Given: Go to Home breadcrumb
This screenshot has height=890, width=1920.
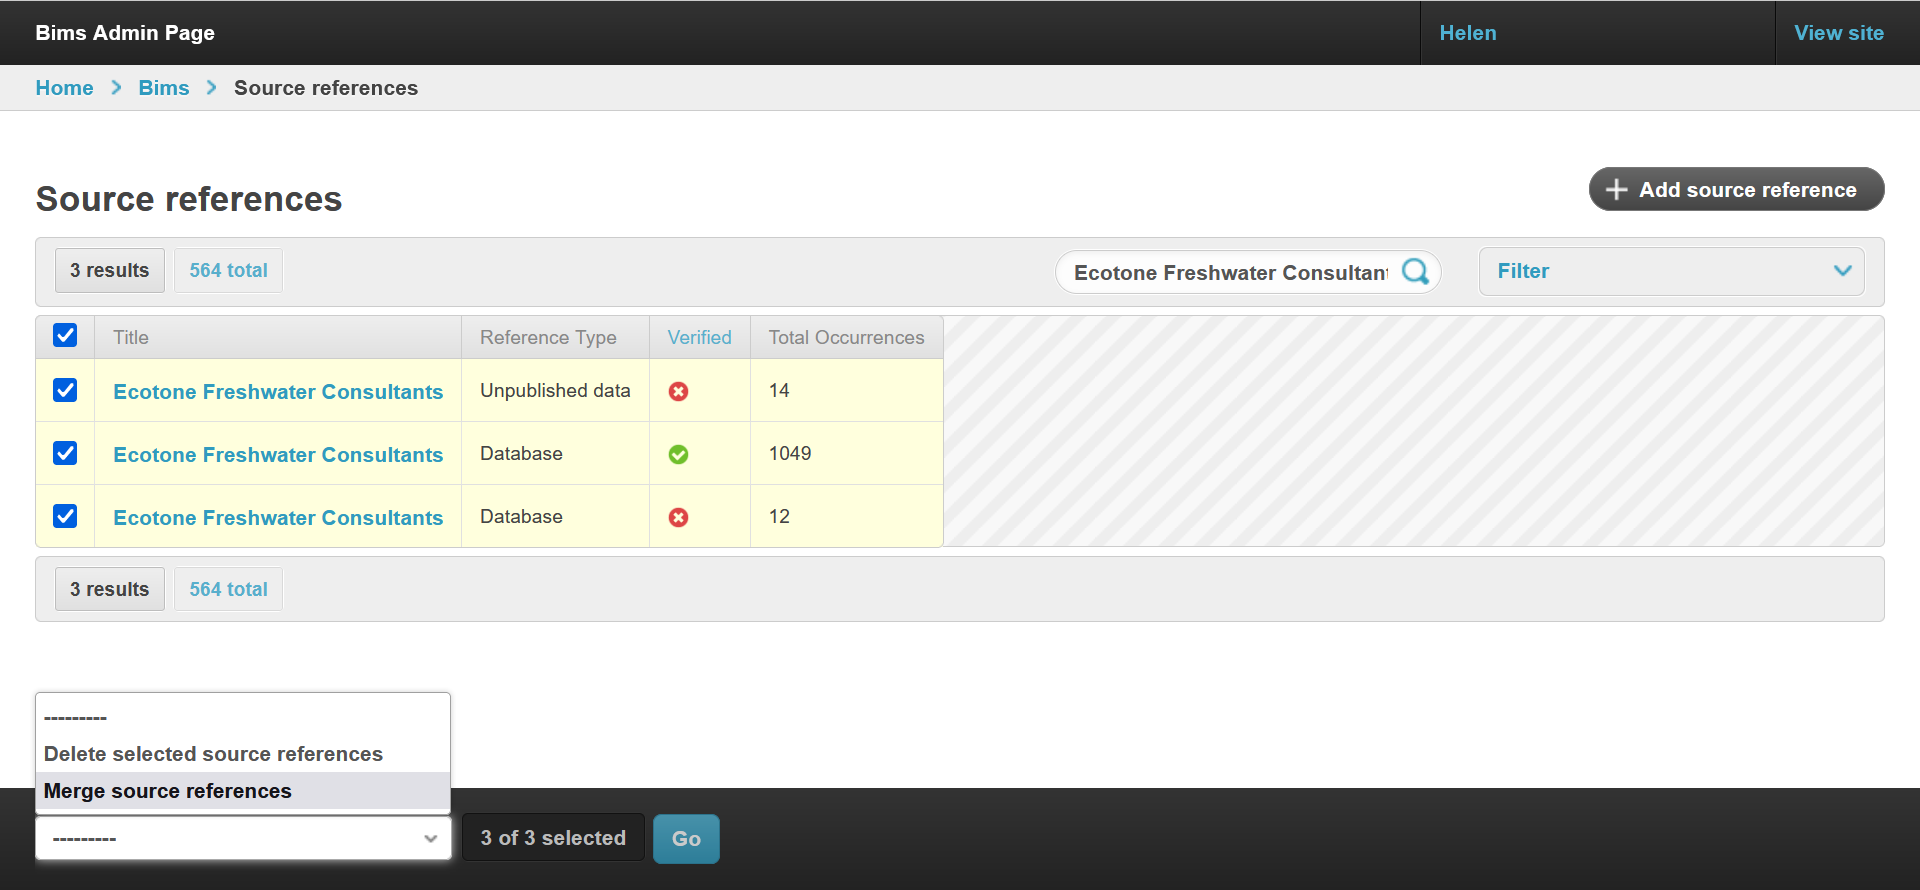Looking at the screenshot, I should [64, 88].
